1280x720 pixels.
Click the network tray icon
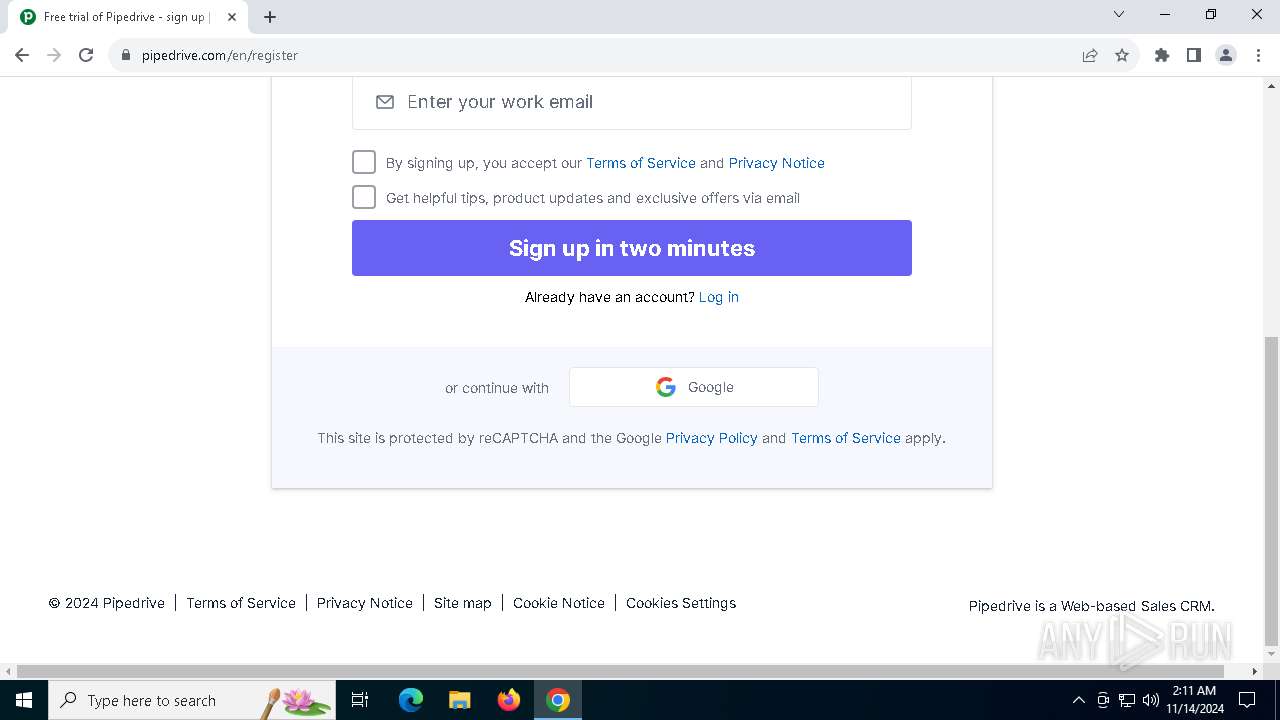pos(1127,700)
